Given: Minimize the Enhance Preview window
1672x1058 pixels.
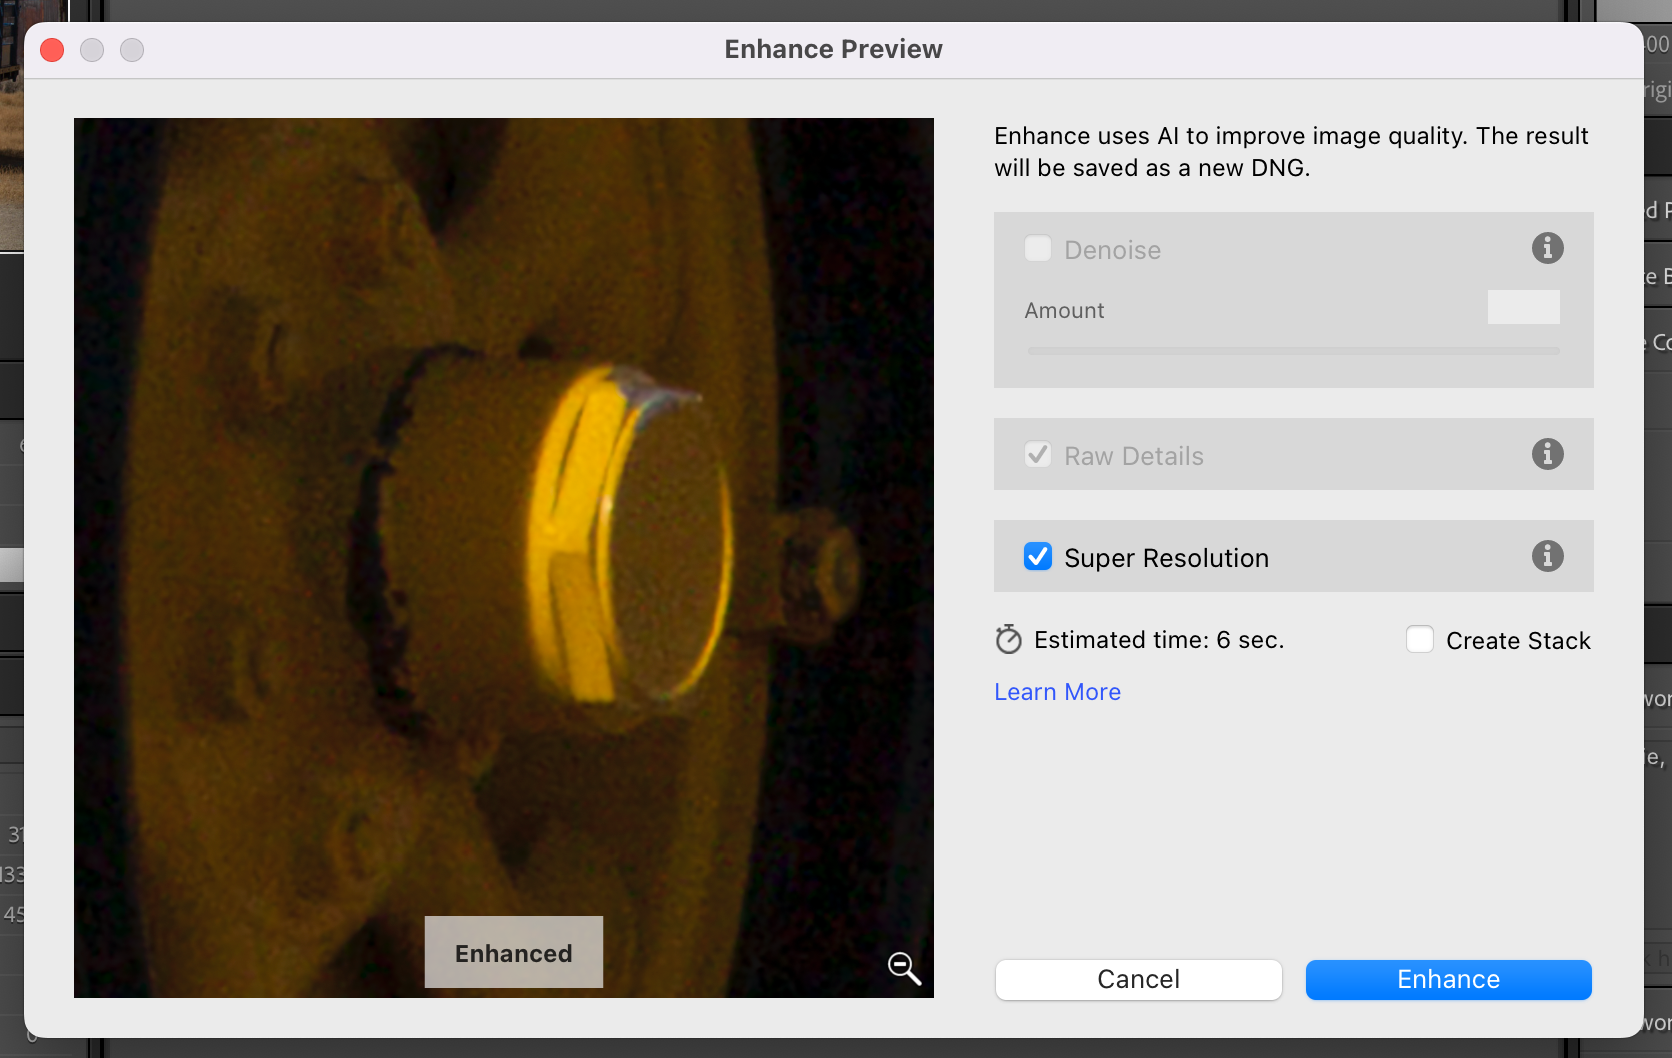Looking at the screenshot, I should click(x=91, y=49).
